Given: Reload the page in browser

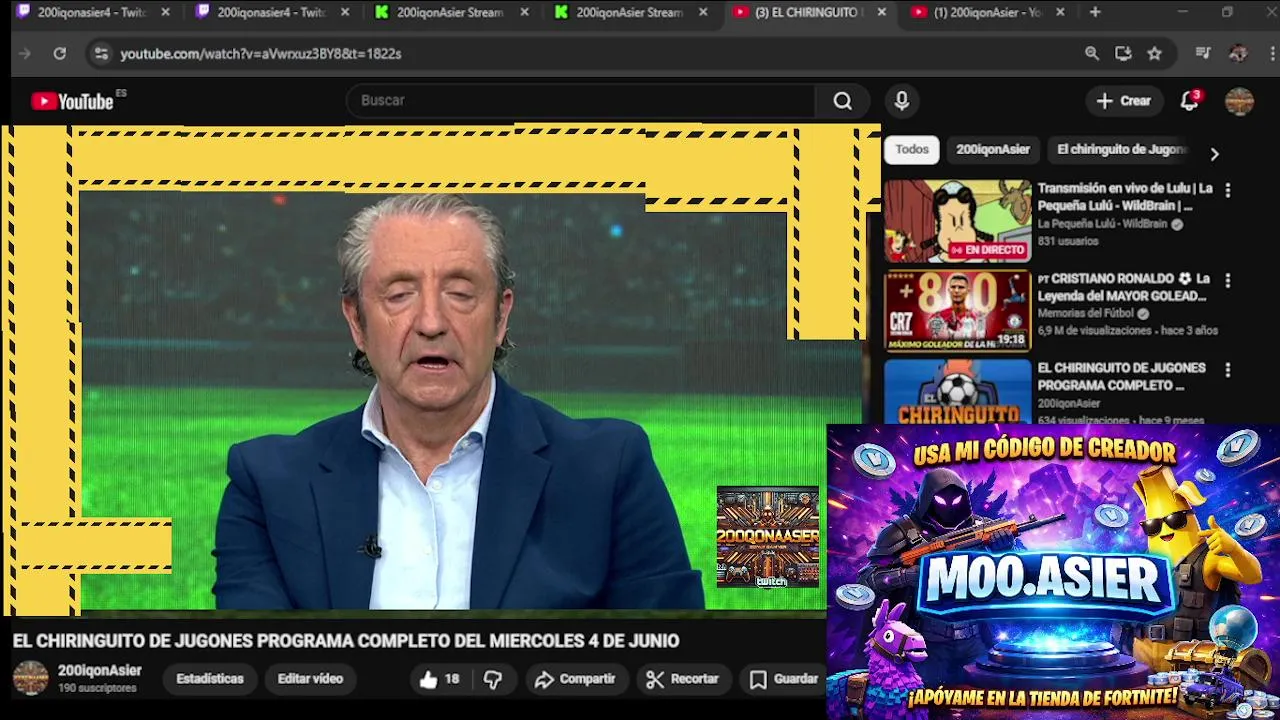Looking at the screenshot, I should click(x=60, y=54).
